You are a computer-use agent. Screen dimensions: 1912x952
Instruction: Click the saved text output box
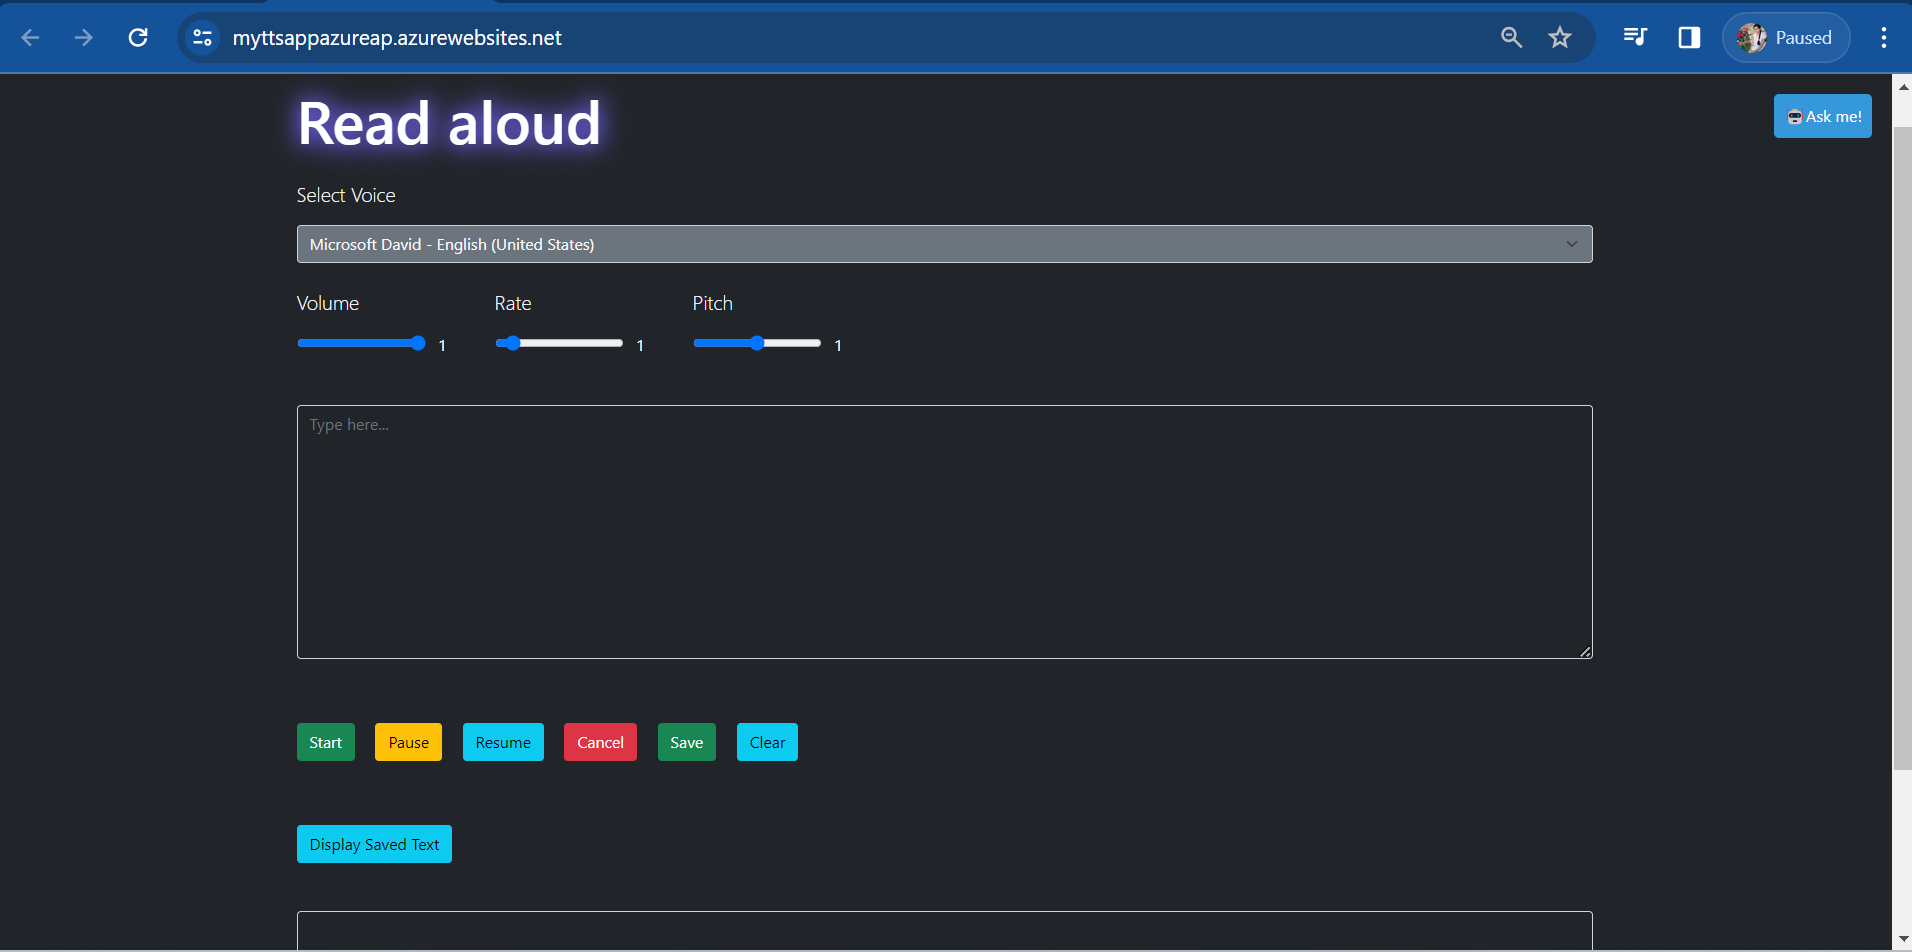(945, 931)
